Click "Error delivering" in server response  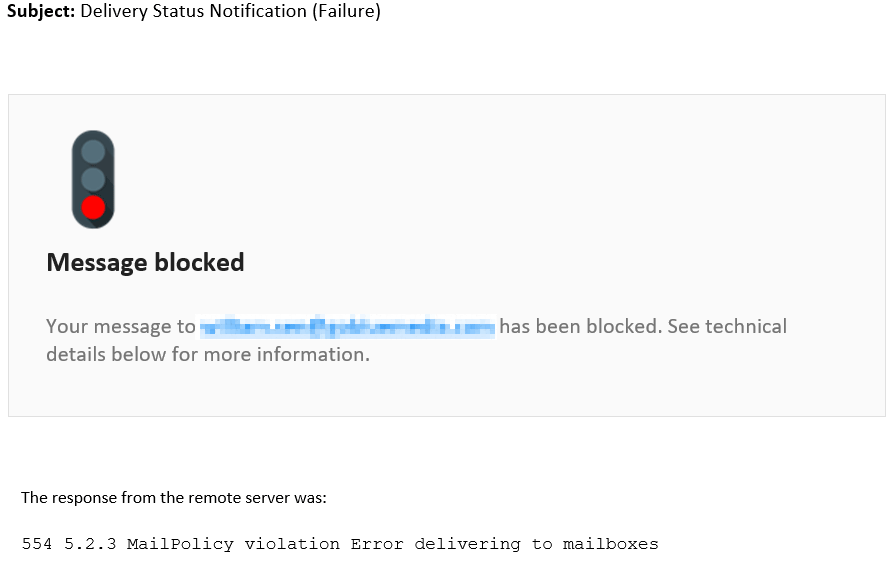(x=436, y=544)
